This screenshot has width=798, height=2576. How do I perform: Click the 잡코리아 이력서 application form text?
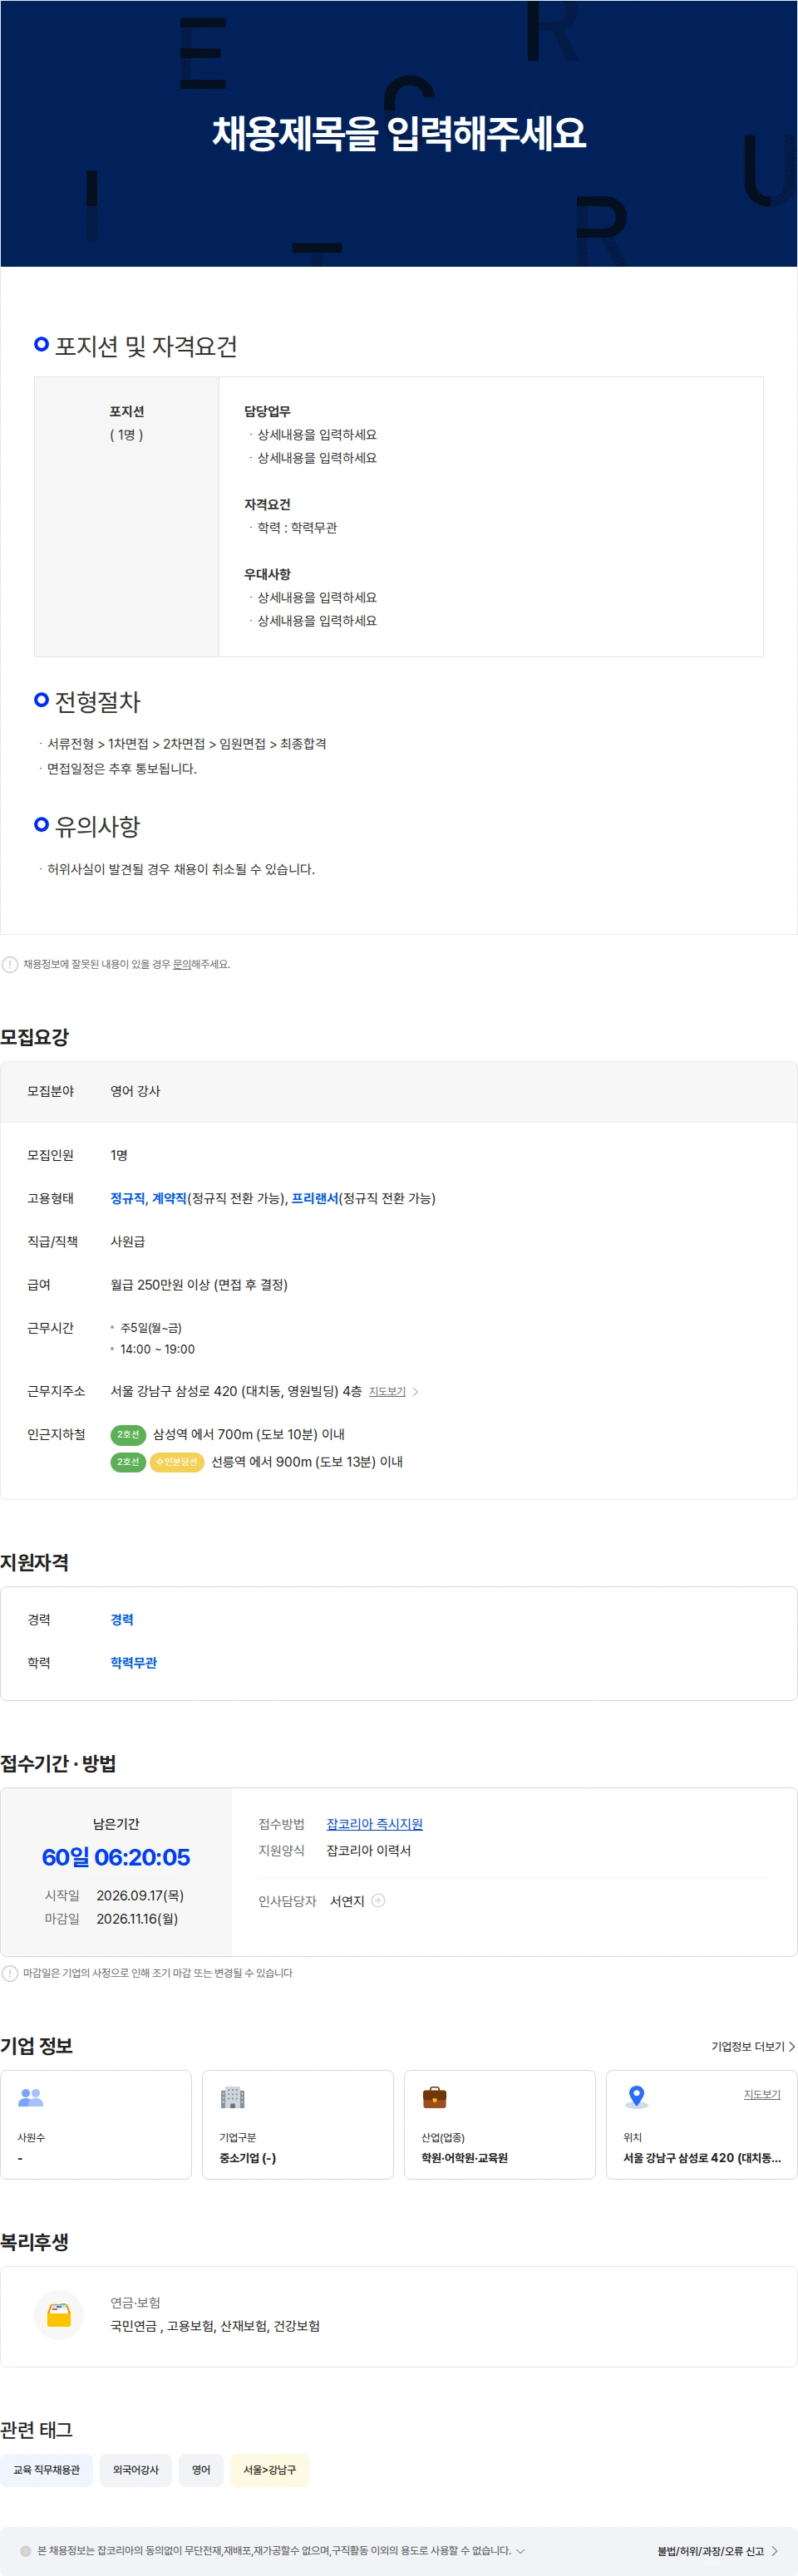tap(368, 1850)
